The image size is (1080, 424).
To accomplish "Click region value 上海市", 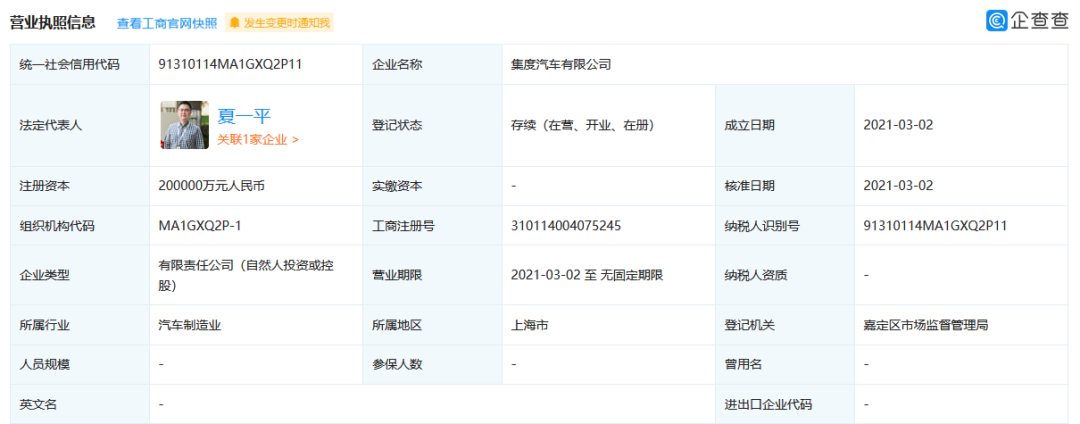I will click(x=530, y=325).
